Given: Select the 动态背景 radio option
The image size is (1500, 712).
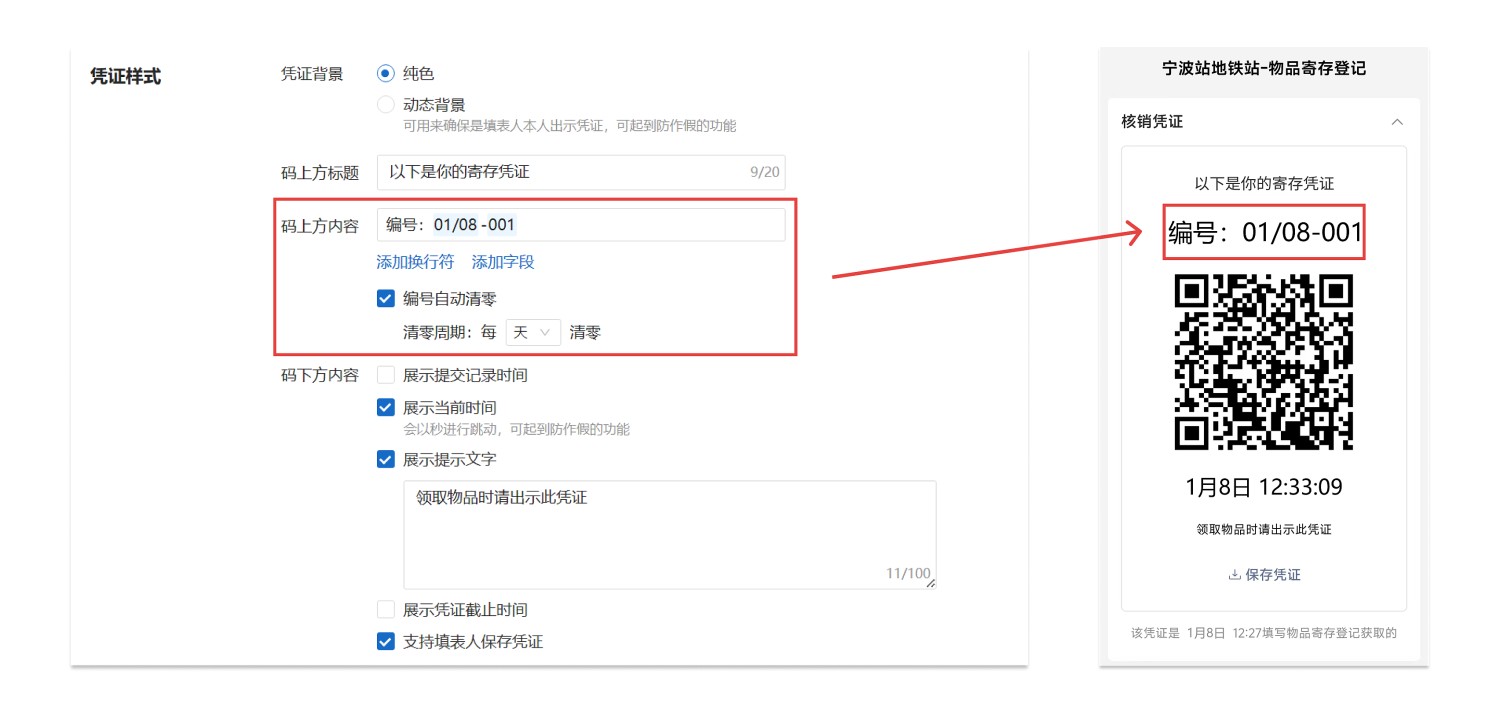Looking at the screenshot, I should click(x=386, y=105).
